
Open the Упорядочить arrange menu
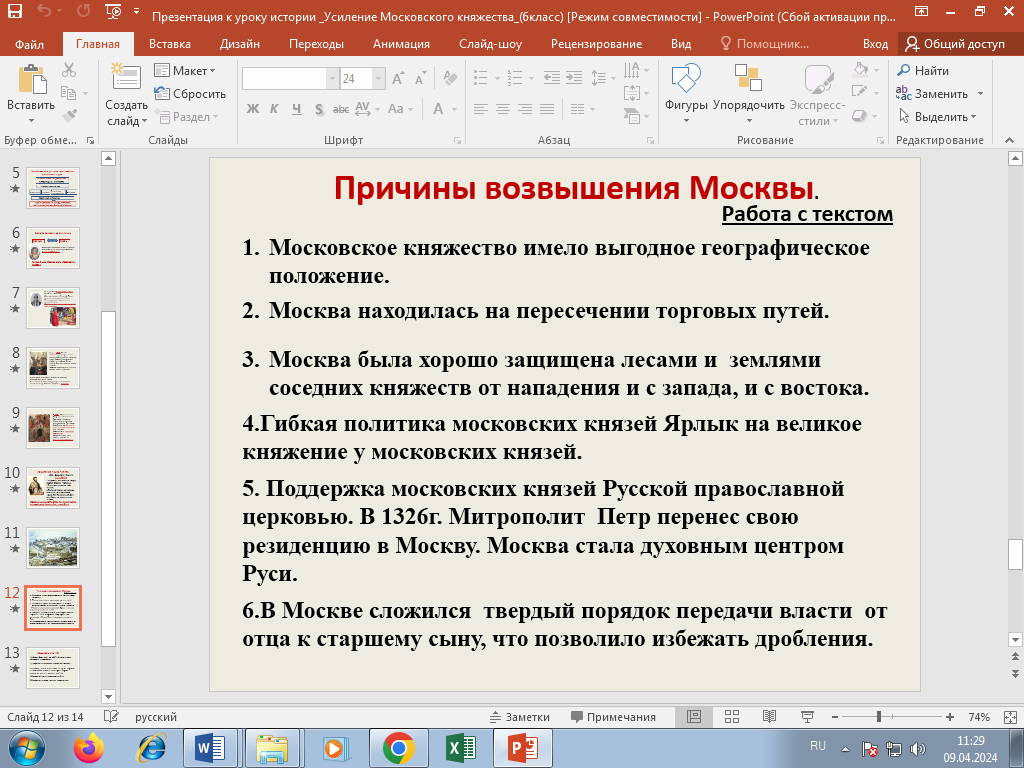pos(748,93)
